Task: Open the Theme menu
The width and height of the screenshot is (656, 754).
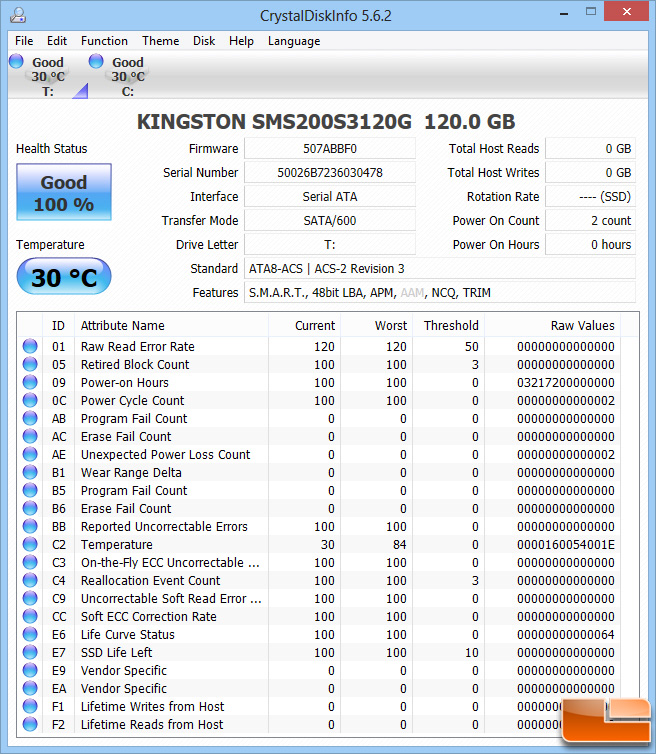Action: click(161, 41)
